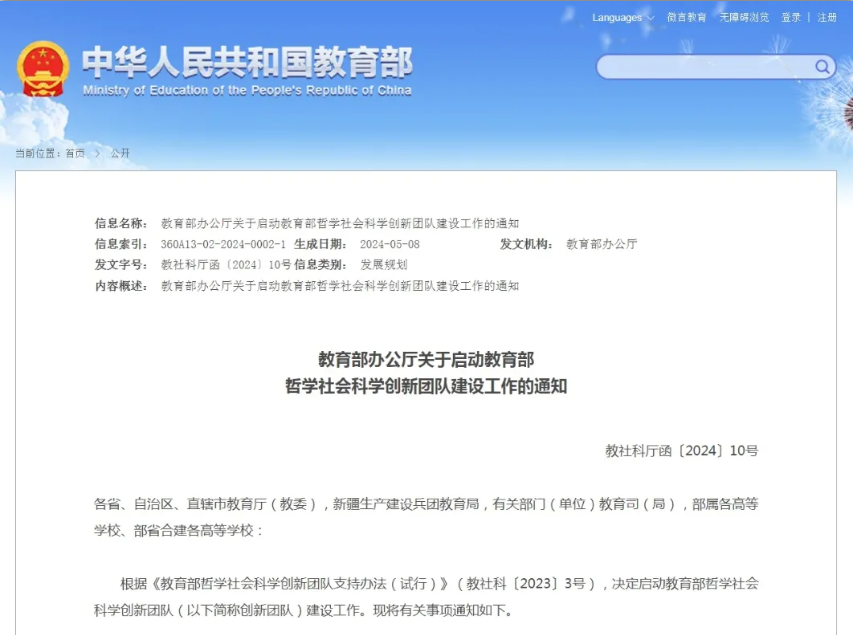The height and width of the screenshot is (635, 853).
Task: Click the national emblem logo
Action: click(x=44, y=68)
